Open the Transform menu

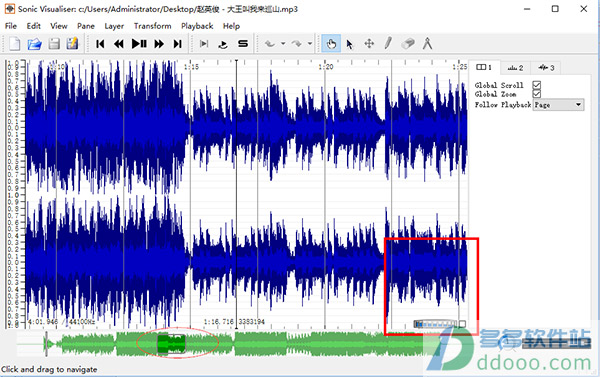[152, 26]
